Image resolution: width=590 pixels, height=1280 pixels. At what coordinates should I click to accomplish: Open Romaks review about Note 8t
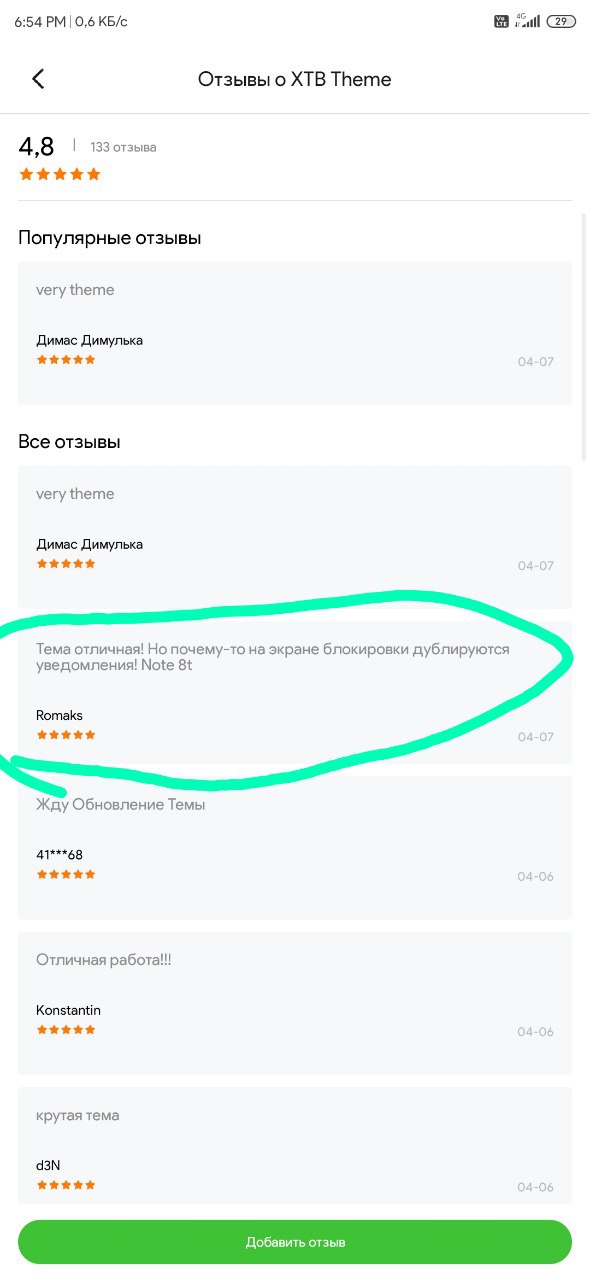click(295, 692)
